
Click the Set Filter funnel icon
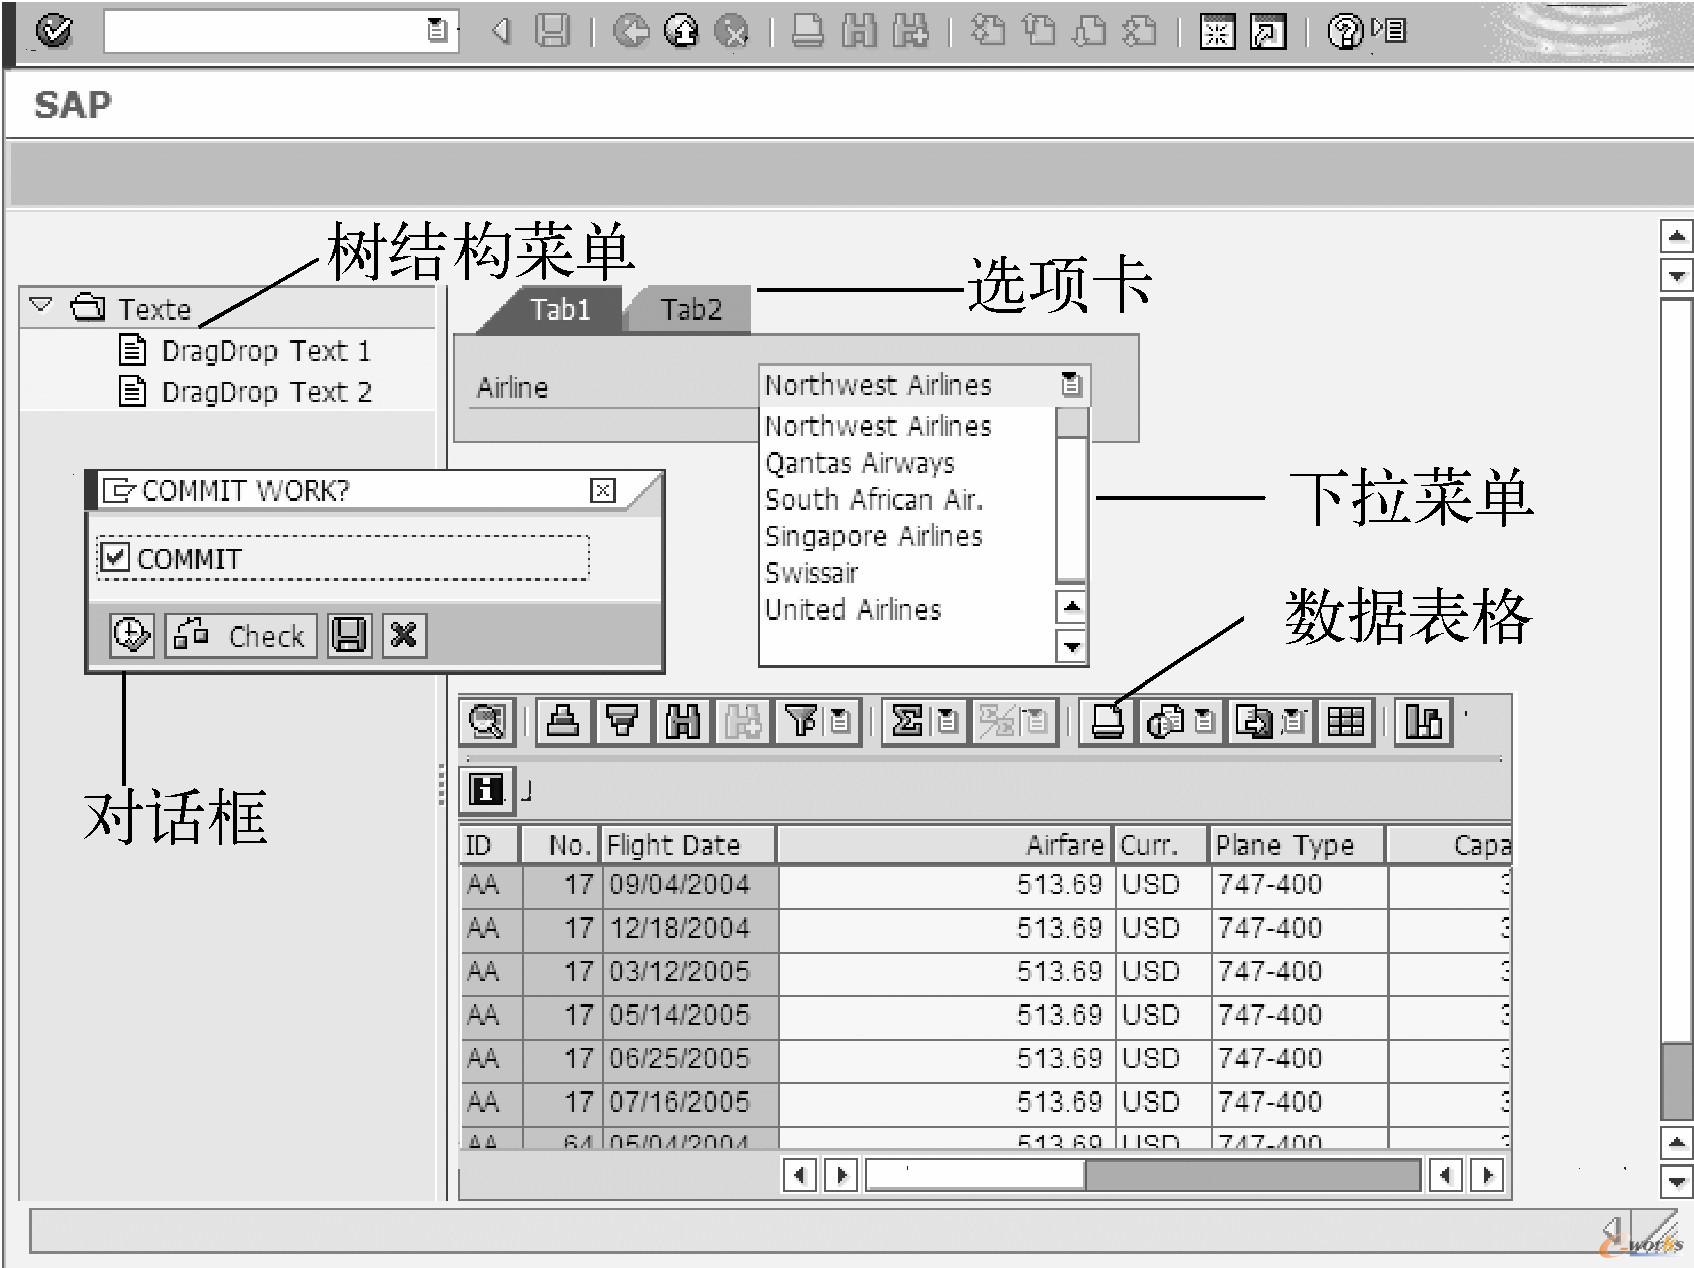pyautogui.click(x=801, y=722)
